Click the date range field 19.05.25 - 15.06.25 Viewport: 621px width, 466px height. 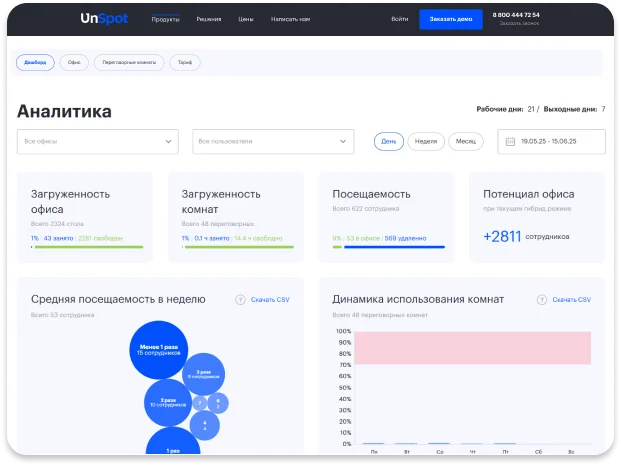pos(551,141)
